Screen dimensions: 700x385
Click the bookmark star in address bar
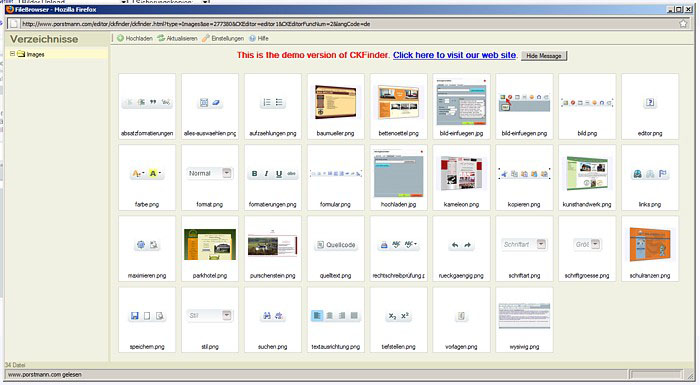click(x=683, y=24)
